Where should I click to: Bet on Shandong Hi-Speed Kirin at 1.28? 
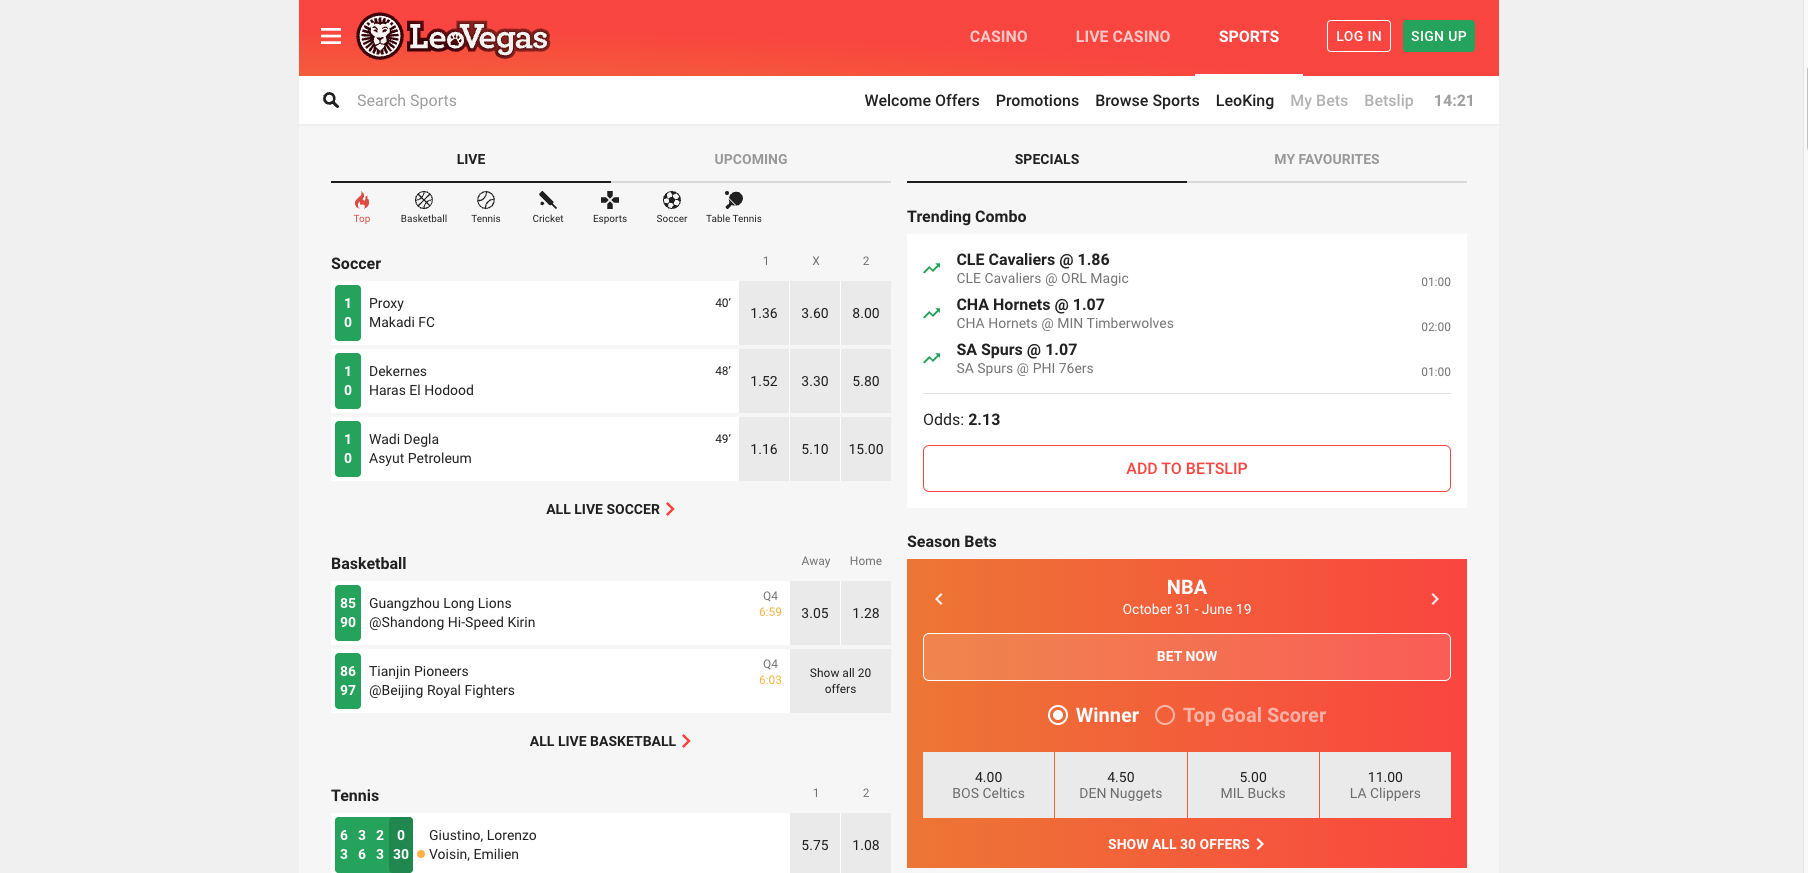tap(866, 613)
